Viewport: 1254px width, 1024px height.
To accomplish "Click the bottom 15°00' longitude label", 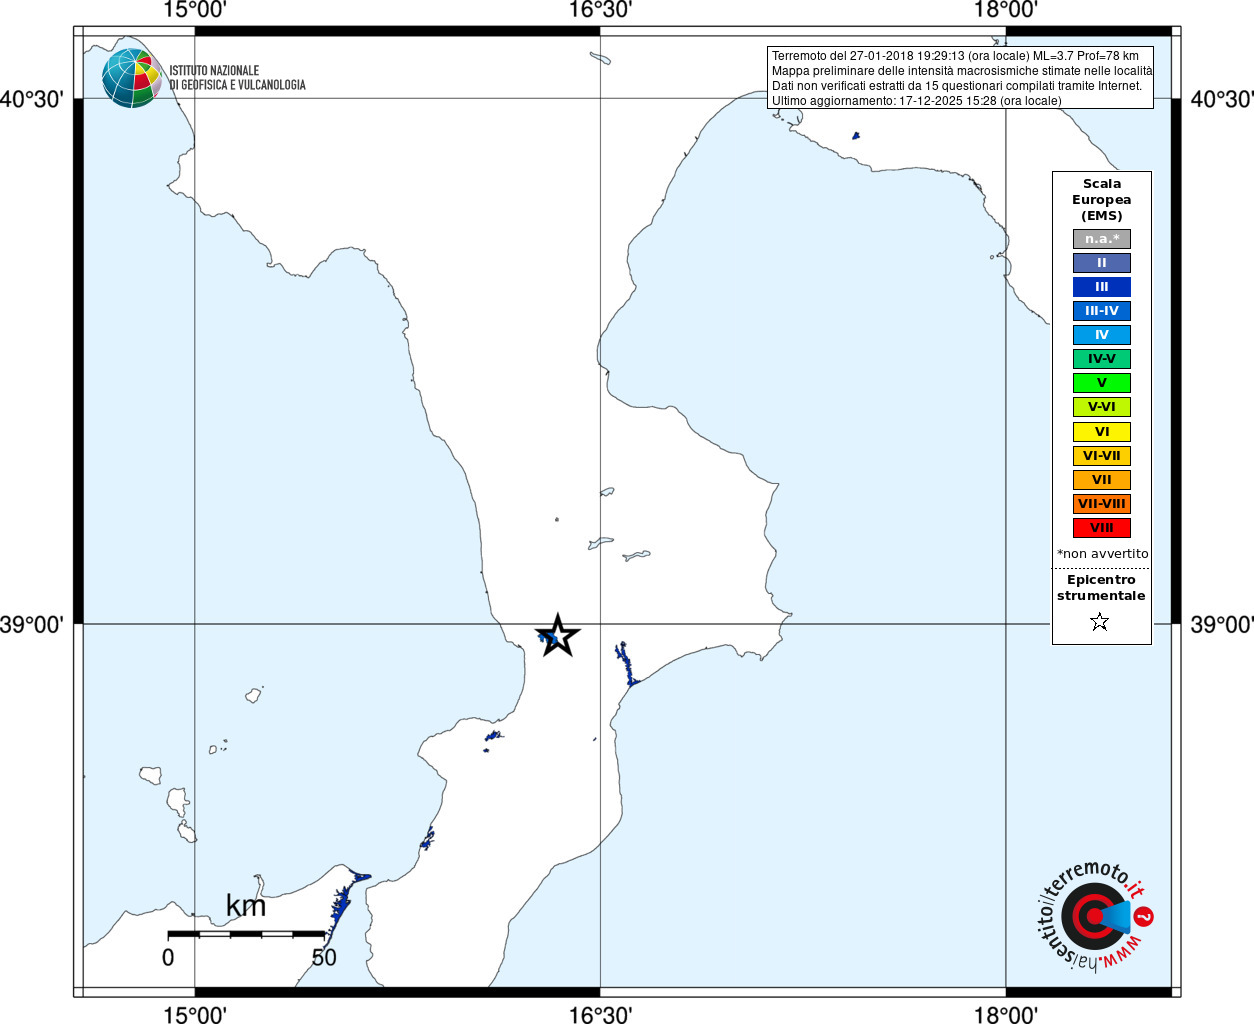I will (x=194, y=1014).
